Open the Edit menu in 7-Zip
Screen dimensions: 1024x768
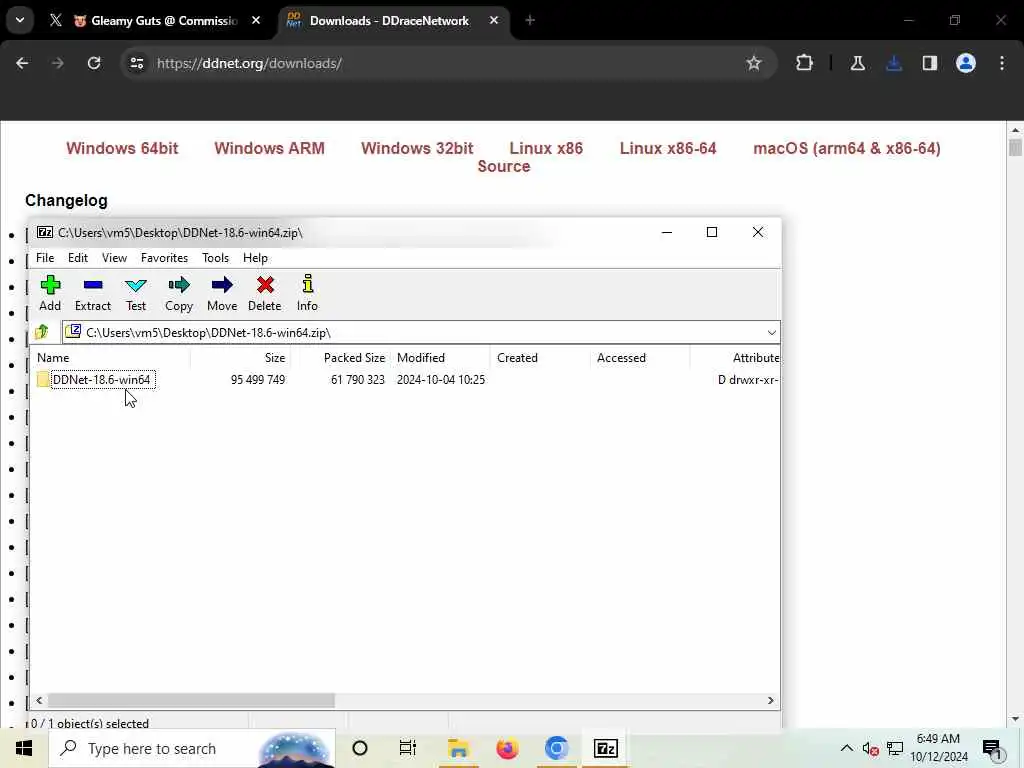78,258
